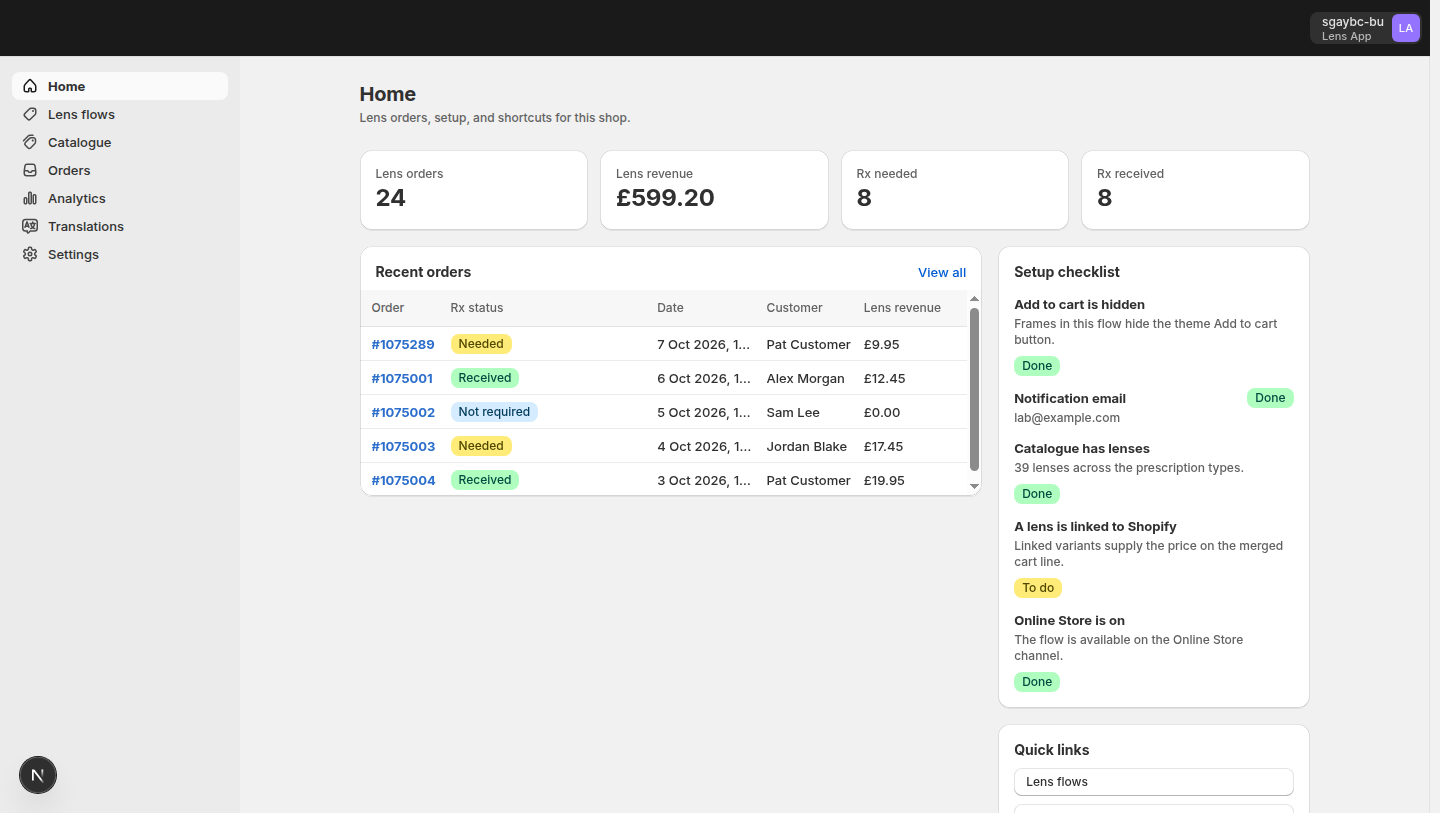
Task: Select the Home menu label
Action: [x=66, y=86]
